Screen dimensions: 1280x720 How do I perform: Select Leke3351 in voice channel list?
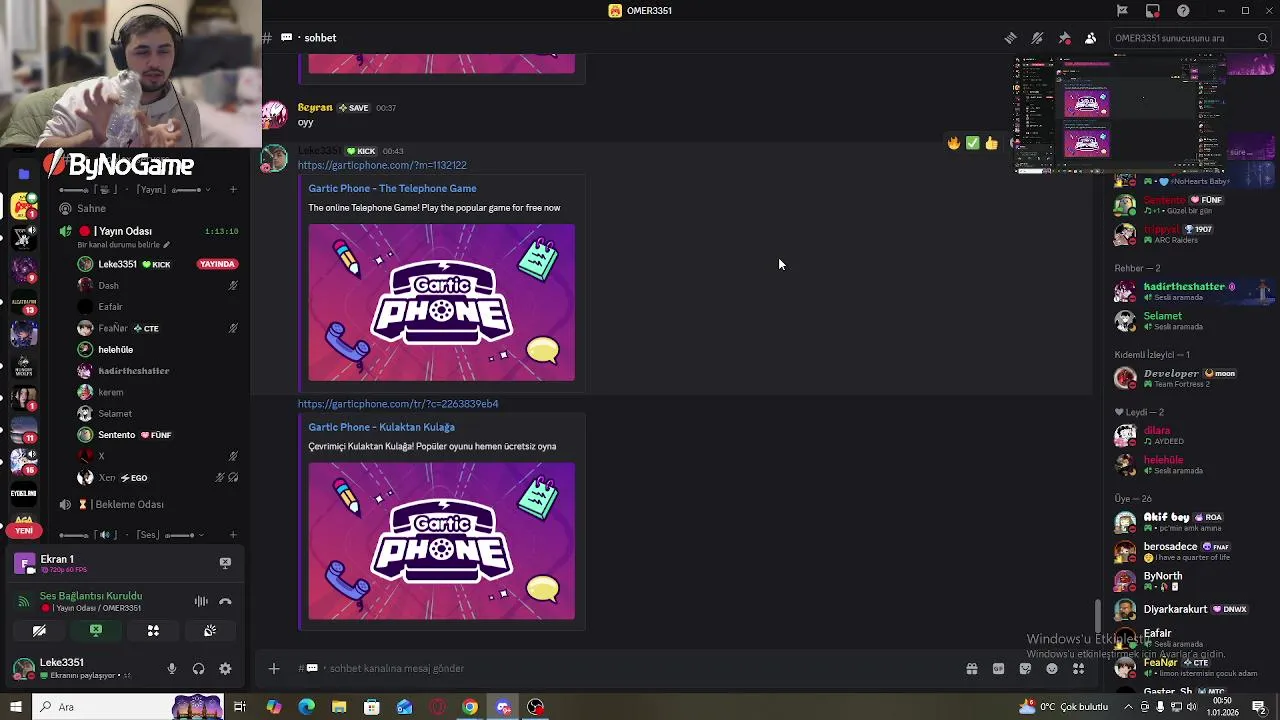[x=157, y=264]
